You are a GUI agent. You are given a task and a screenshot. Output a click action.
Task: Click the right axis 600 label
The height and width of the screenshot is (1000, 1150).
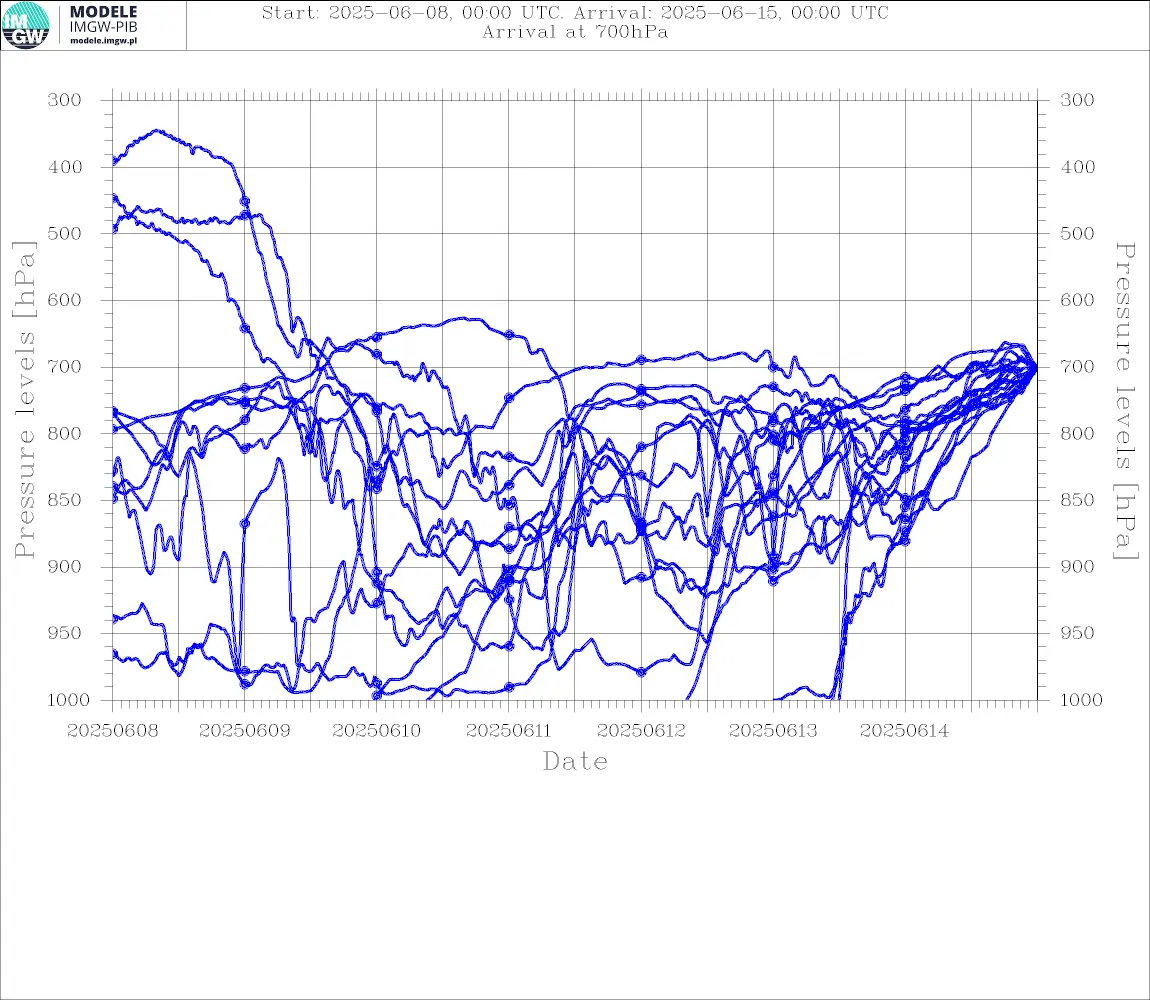1077,300
